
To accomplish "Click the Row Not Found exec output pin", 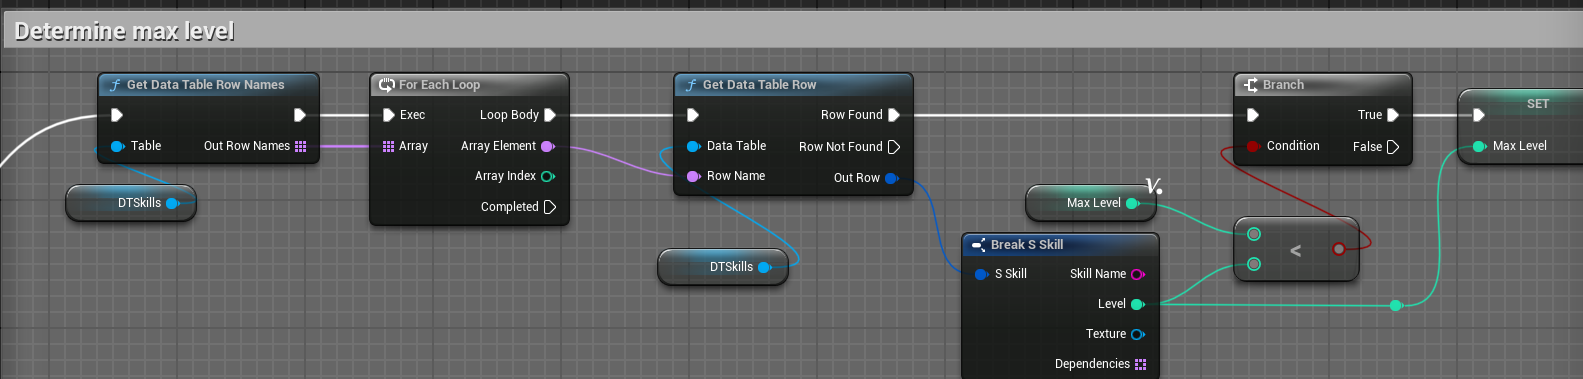I will (x=894, y=147).
